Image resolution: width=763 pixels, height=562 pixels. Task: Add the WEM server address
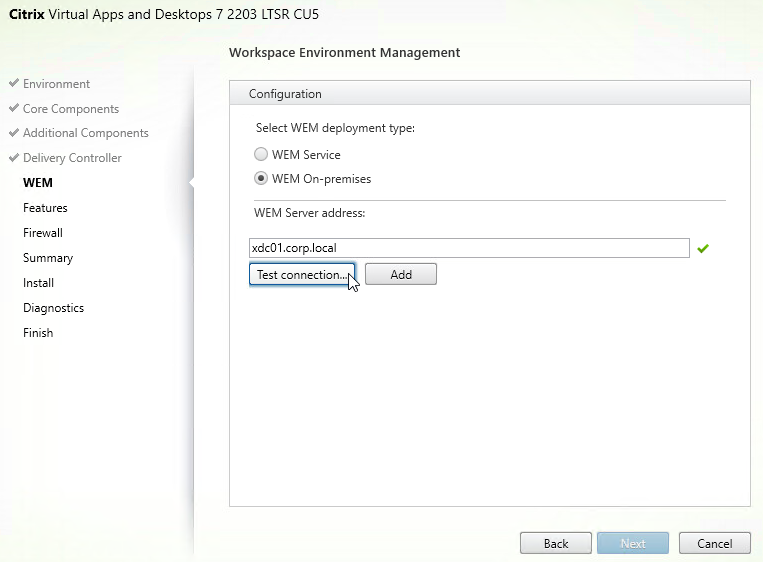(x=401, y=274)
